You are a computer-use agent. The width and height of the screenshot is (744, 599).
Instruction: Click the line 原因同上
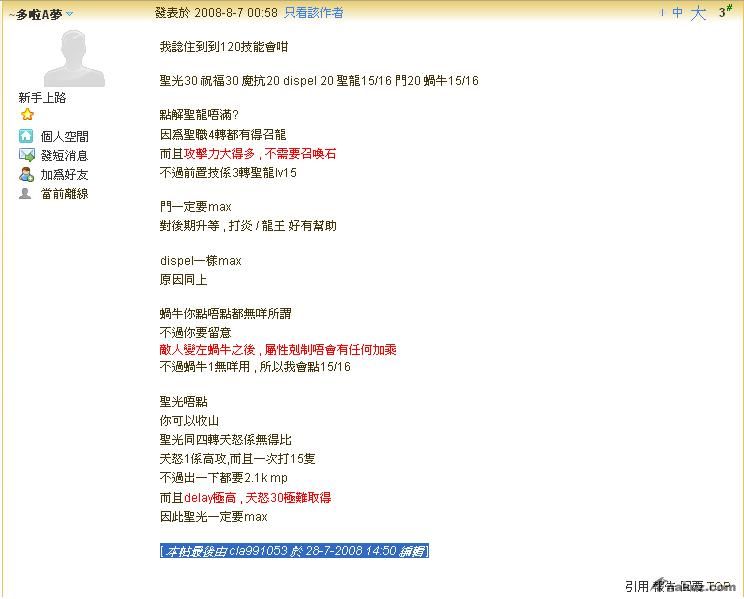184,280
